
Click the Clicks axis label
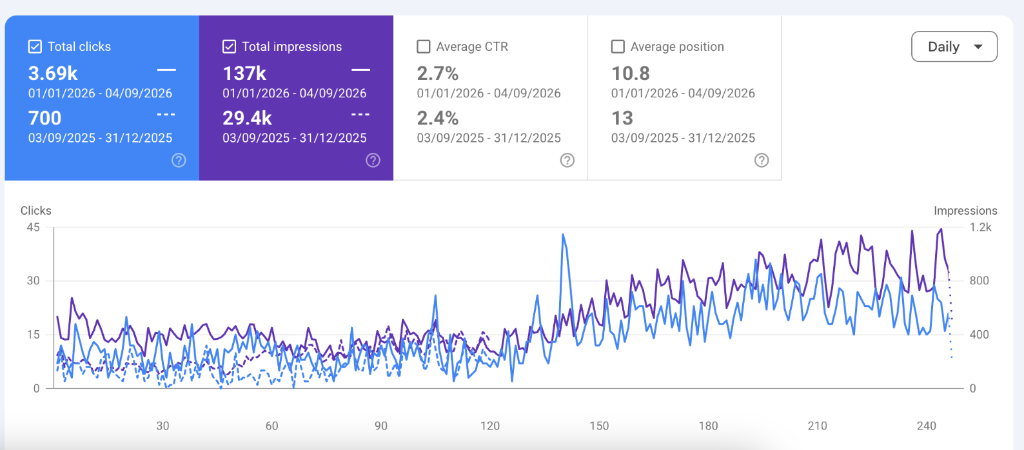tap(36, 211)
